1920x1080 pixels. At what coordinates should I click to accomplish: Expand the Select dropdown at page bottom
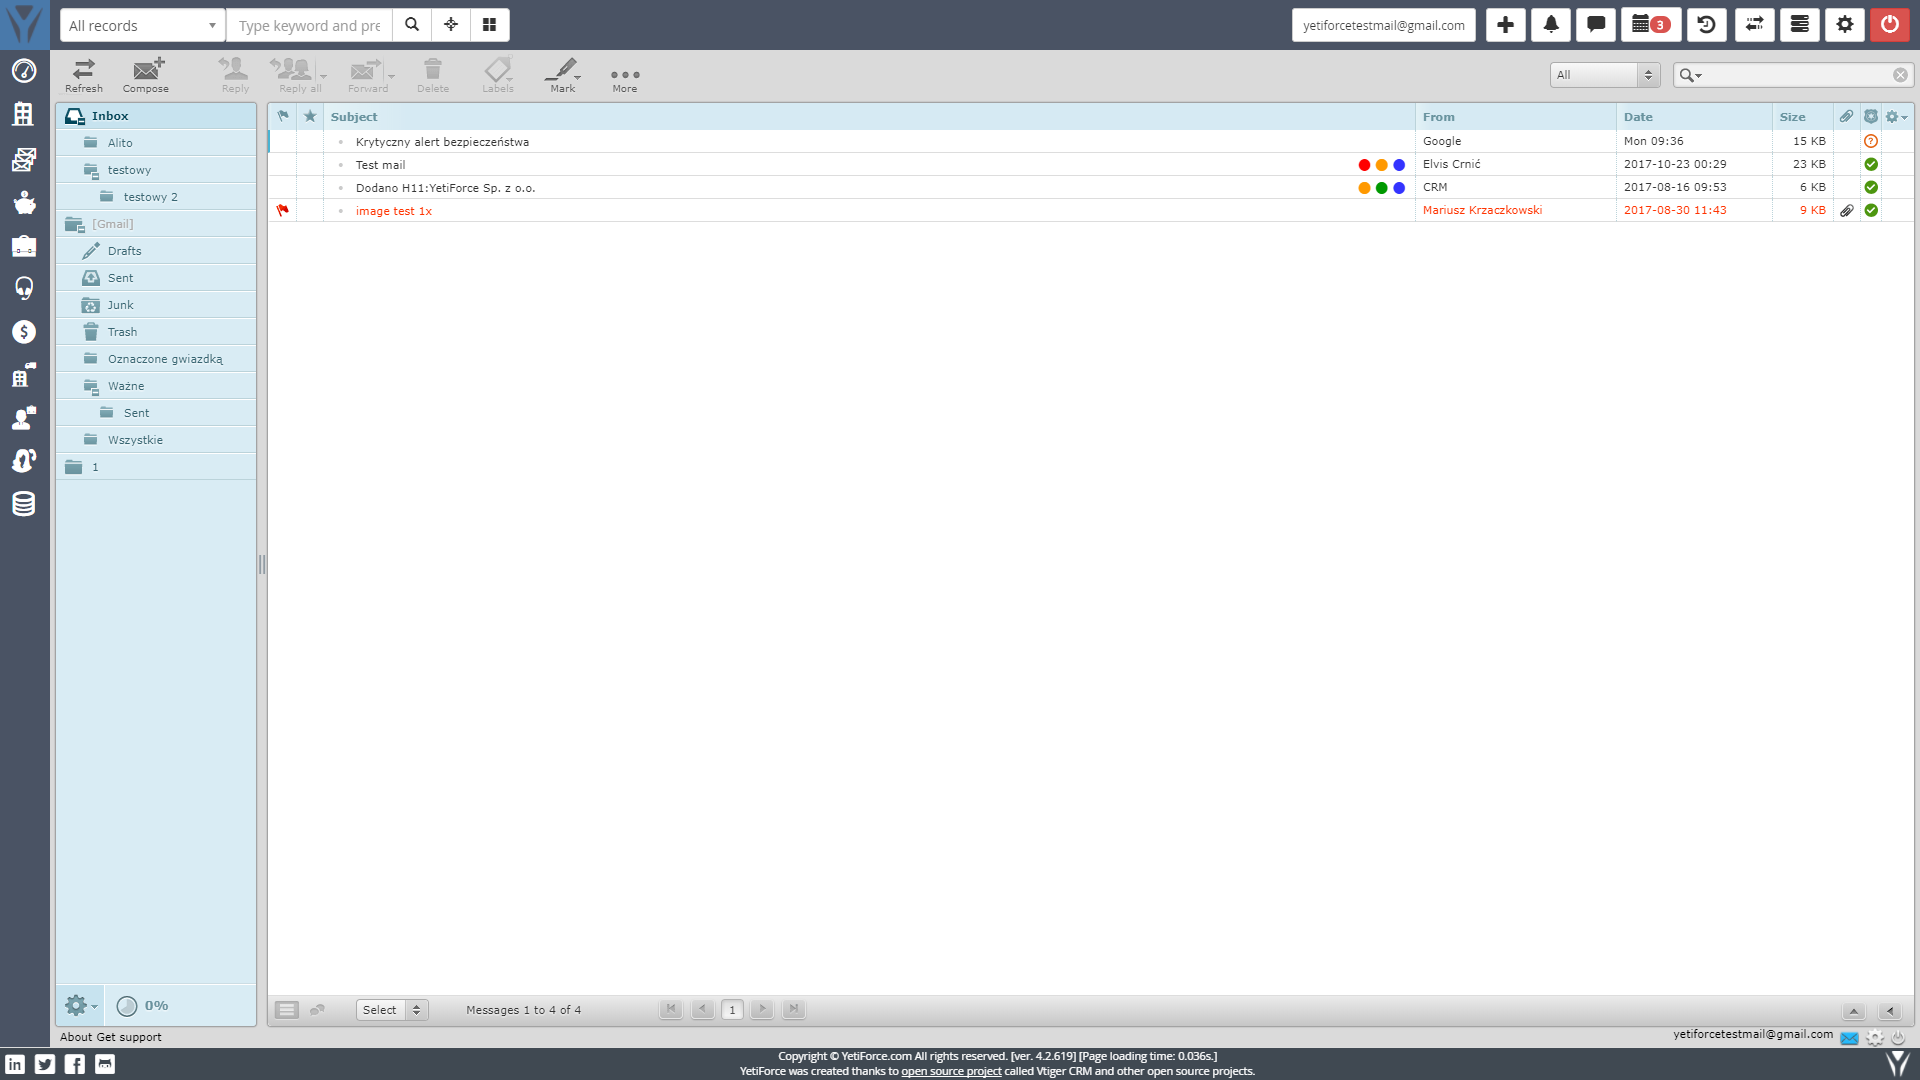392,1010
